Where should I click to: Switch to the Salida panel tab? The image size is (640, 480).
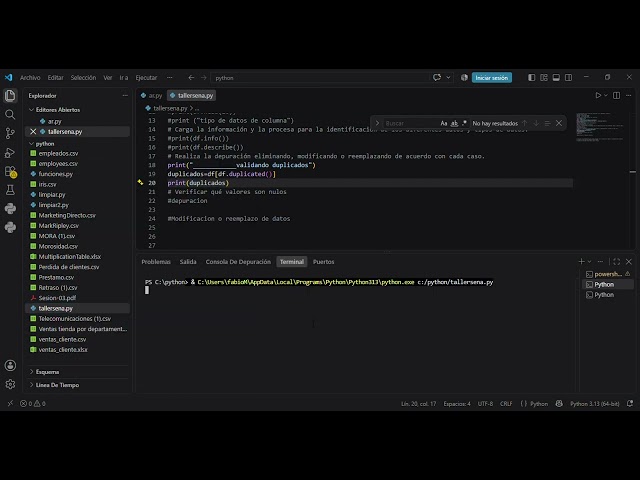click(x=188, y=262)
